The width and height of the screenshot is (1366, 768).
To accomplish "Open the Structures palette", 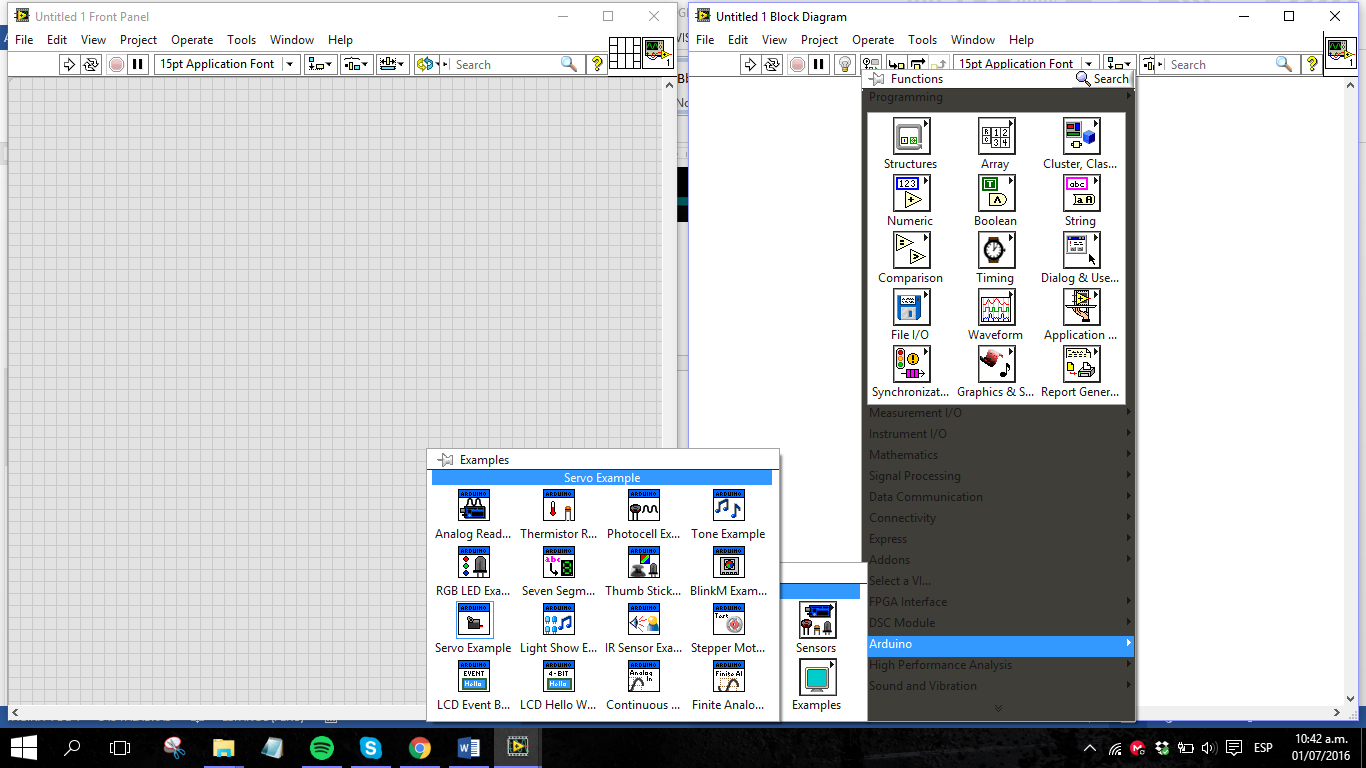I will (911, 136).
